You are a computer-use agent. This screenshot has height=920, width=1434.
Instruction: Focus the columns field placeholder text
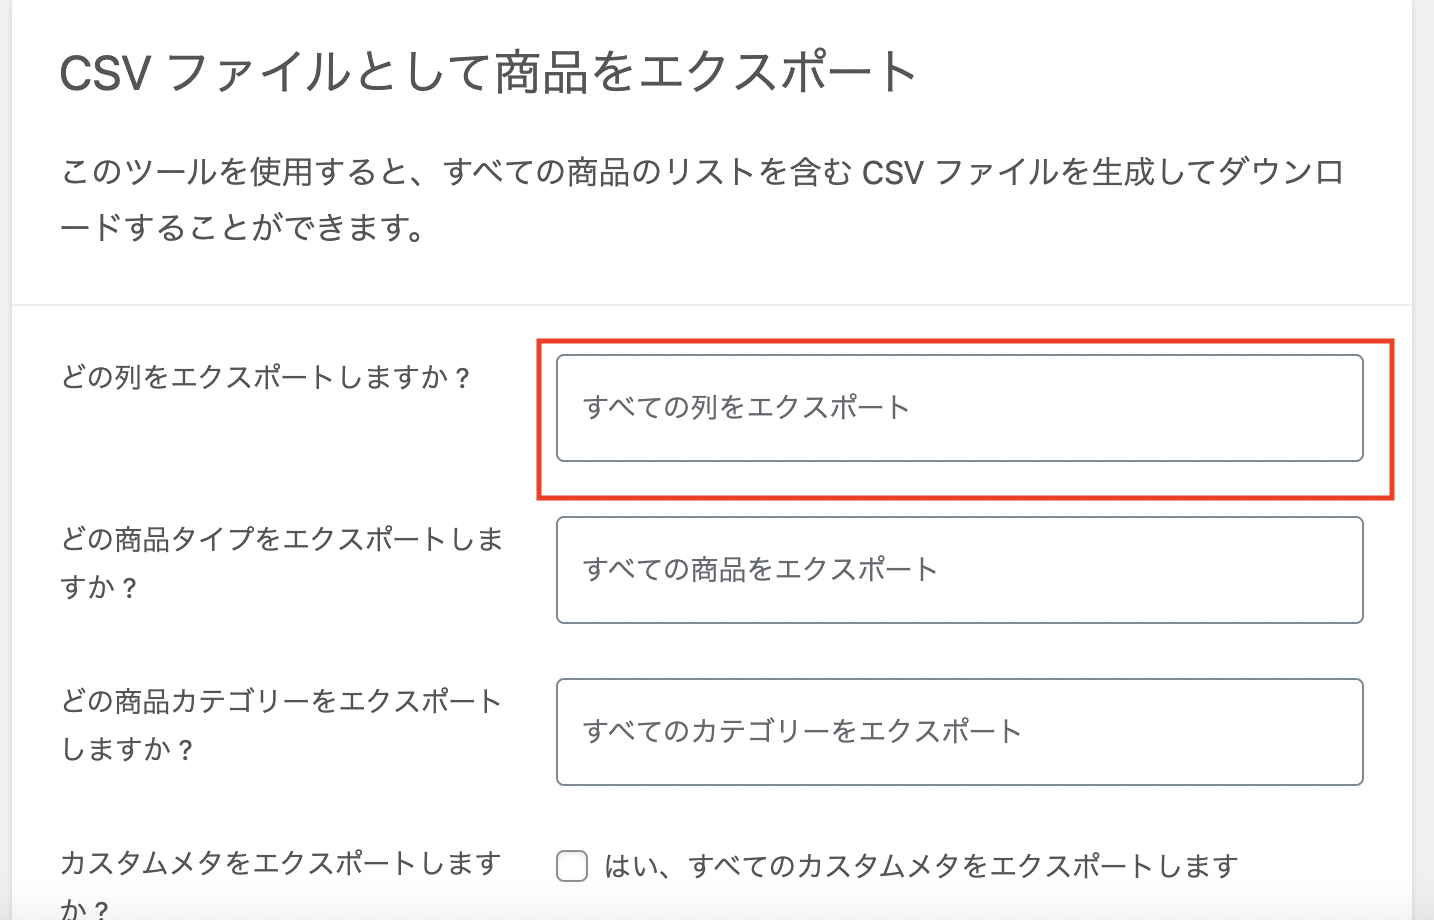click(746, 408)
